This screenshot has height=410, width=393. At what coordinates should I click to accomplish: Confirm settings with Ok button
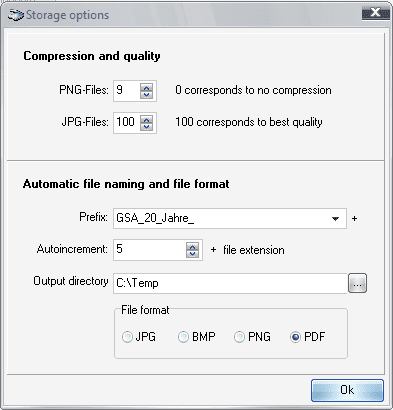coord(347,390)
